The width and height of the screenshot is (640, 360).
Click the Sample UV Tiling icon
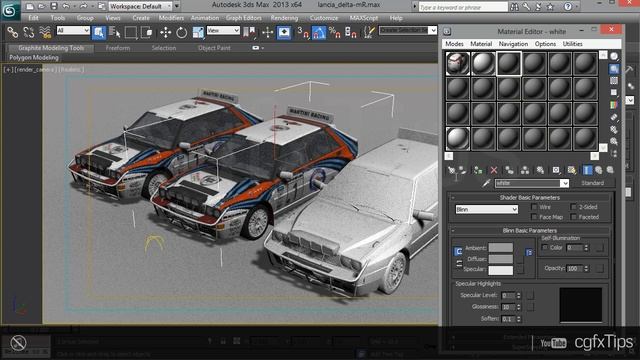click(614, 93)
